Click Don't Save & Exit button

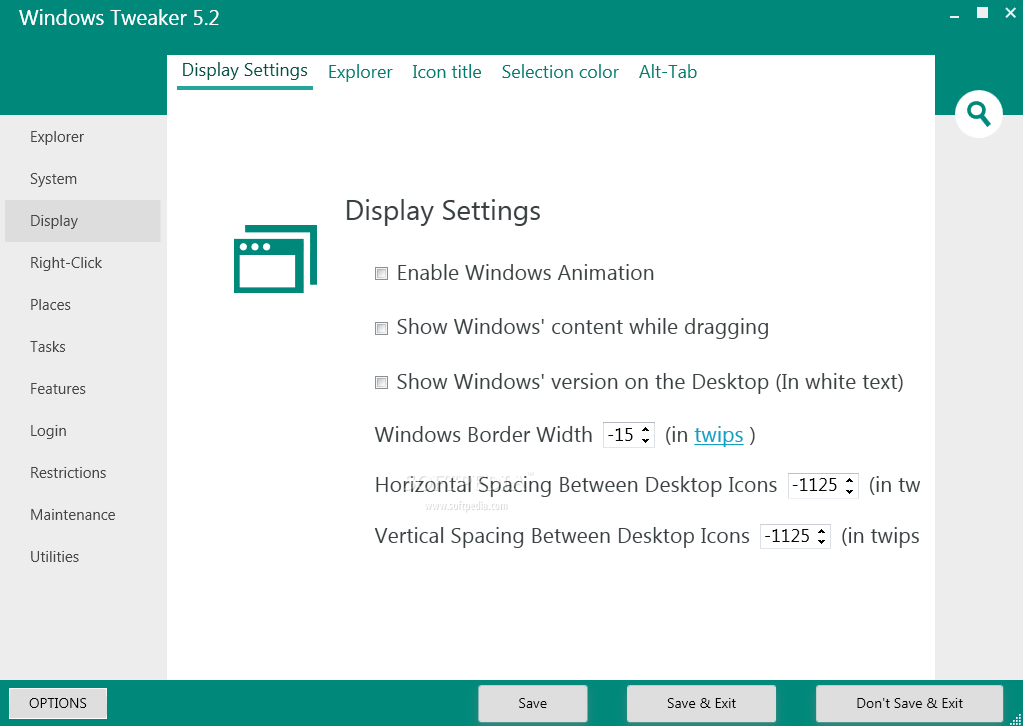(x=909, y=703)
